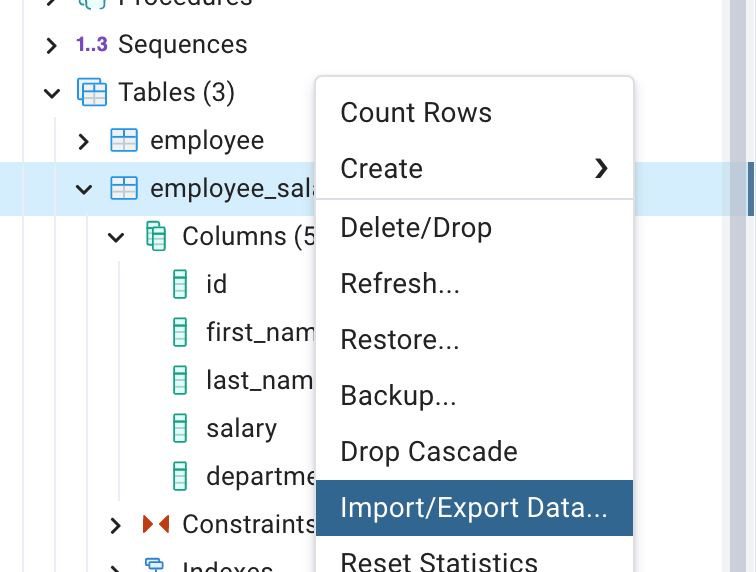Click the id column icon
This screenshot has width=756, height=572.
[181, 285]
